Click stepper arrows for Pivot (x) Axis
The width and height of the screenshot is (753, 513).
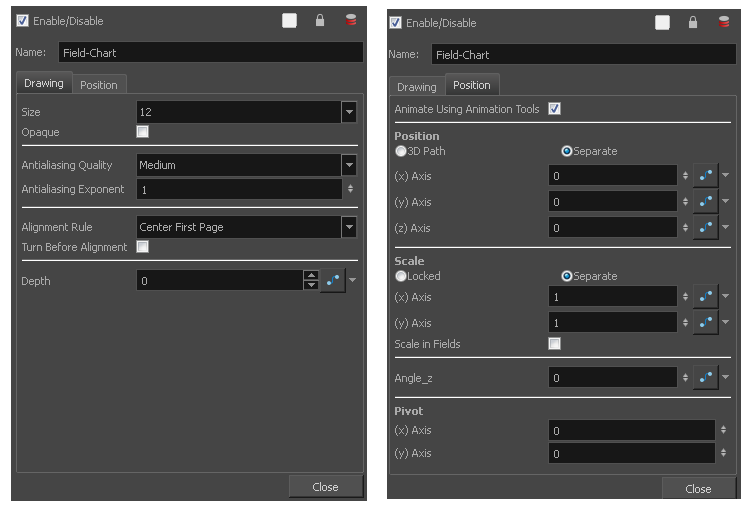(x=723, y=430)
